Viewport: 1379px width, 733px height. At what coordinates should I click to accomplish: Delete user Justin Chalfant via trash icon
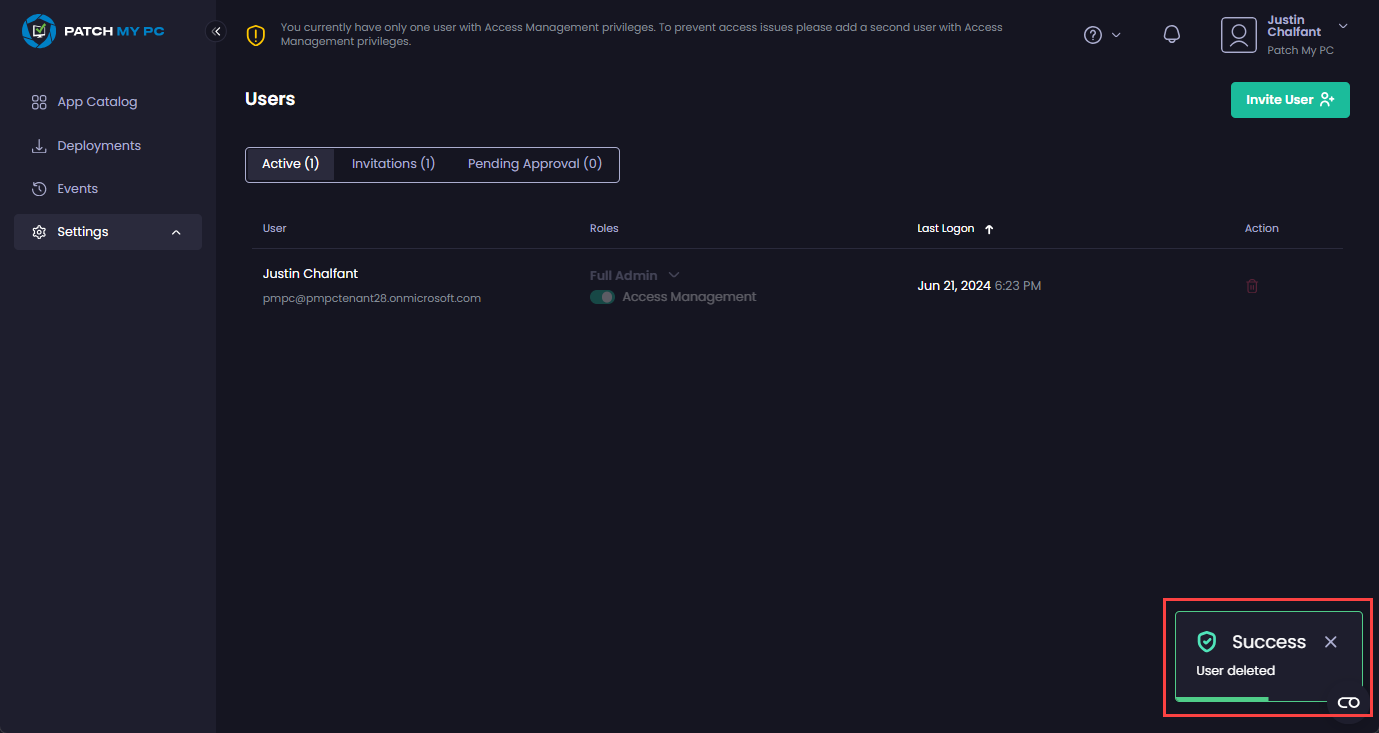1252,286
